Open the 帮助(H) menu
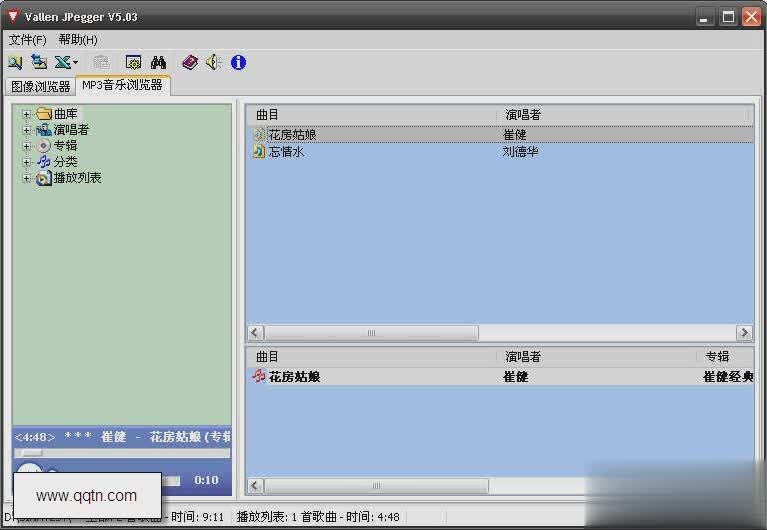The width and height of the screenshot is (767, 530). (x=78, y=40)
